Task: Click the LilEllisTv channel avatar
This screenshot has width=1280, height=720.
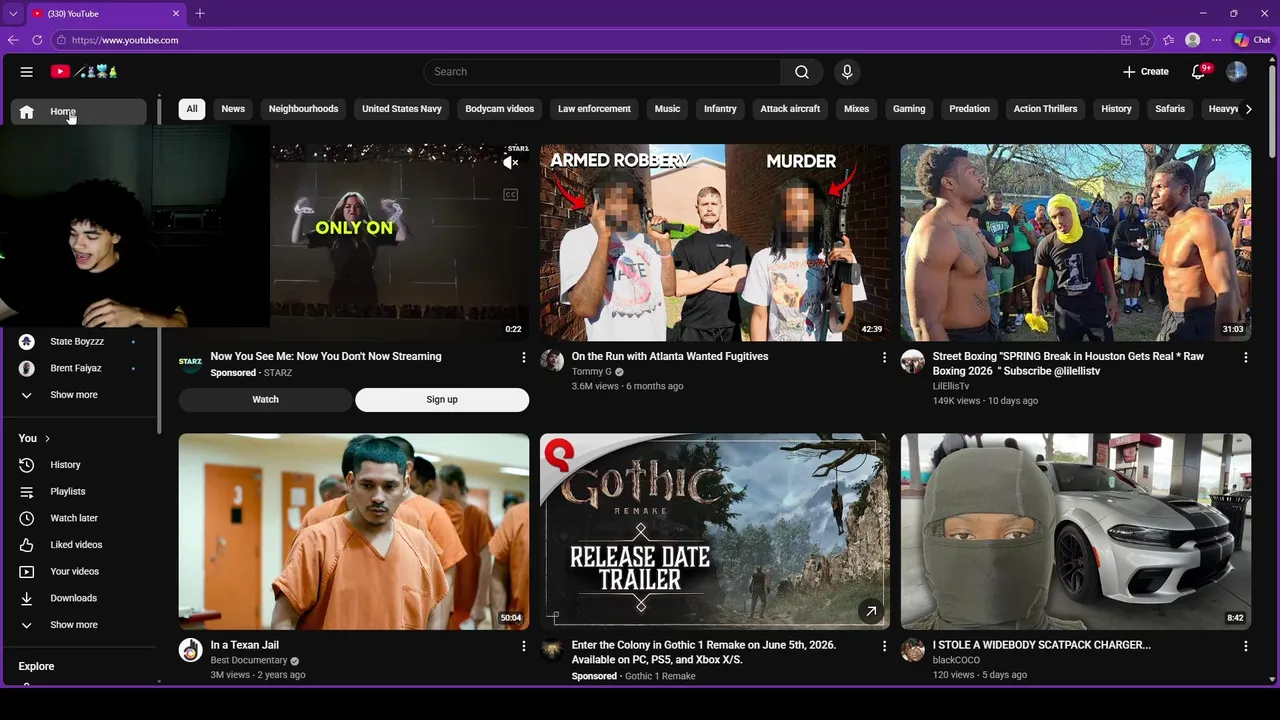Action: click(x=912, y=361)
